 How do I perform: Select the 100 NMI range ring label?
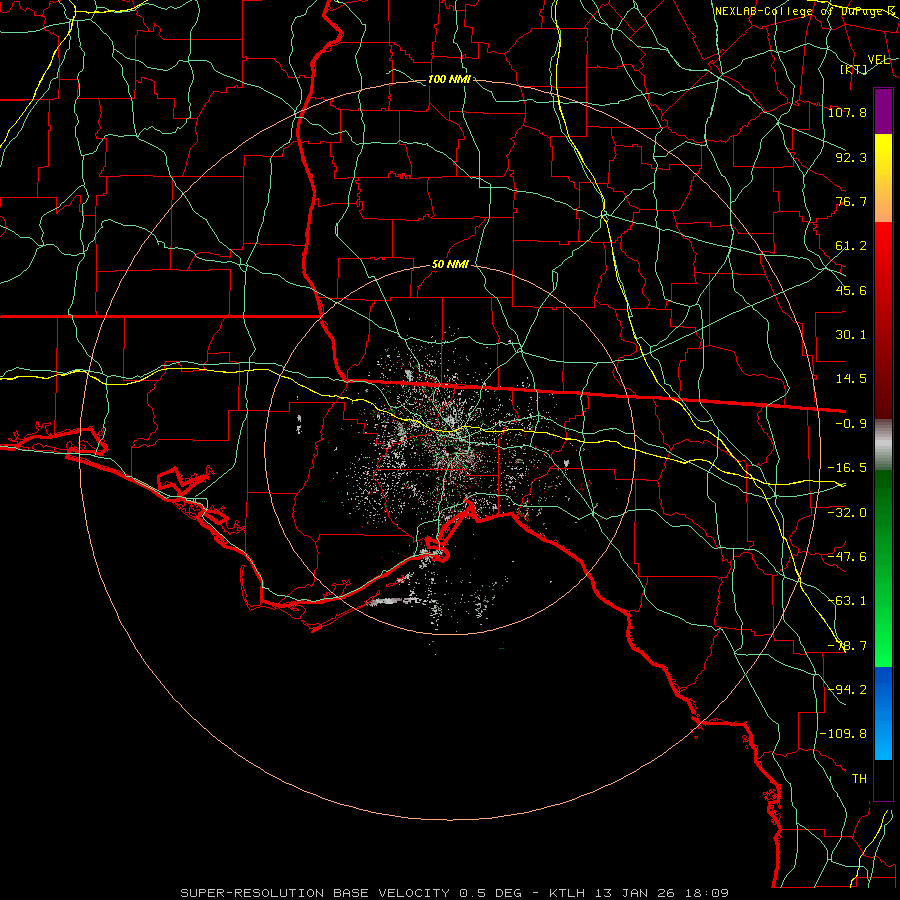click(449, 79)
